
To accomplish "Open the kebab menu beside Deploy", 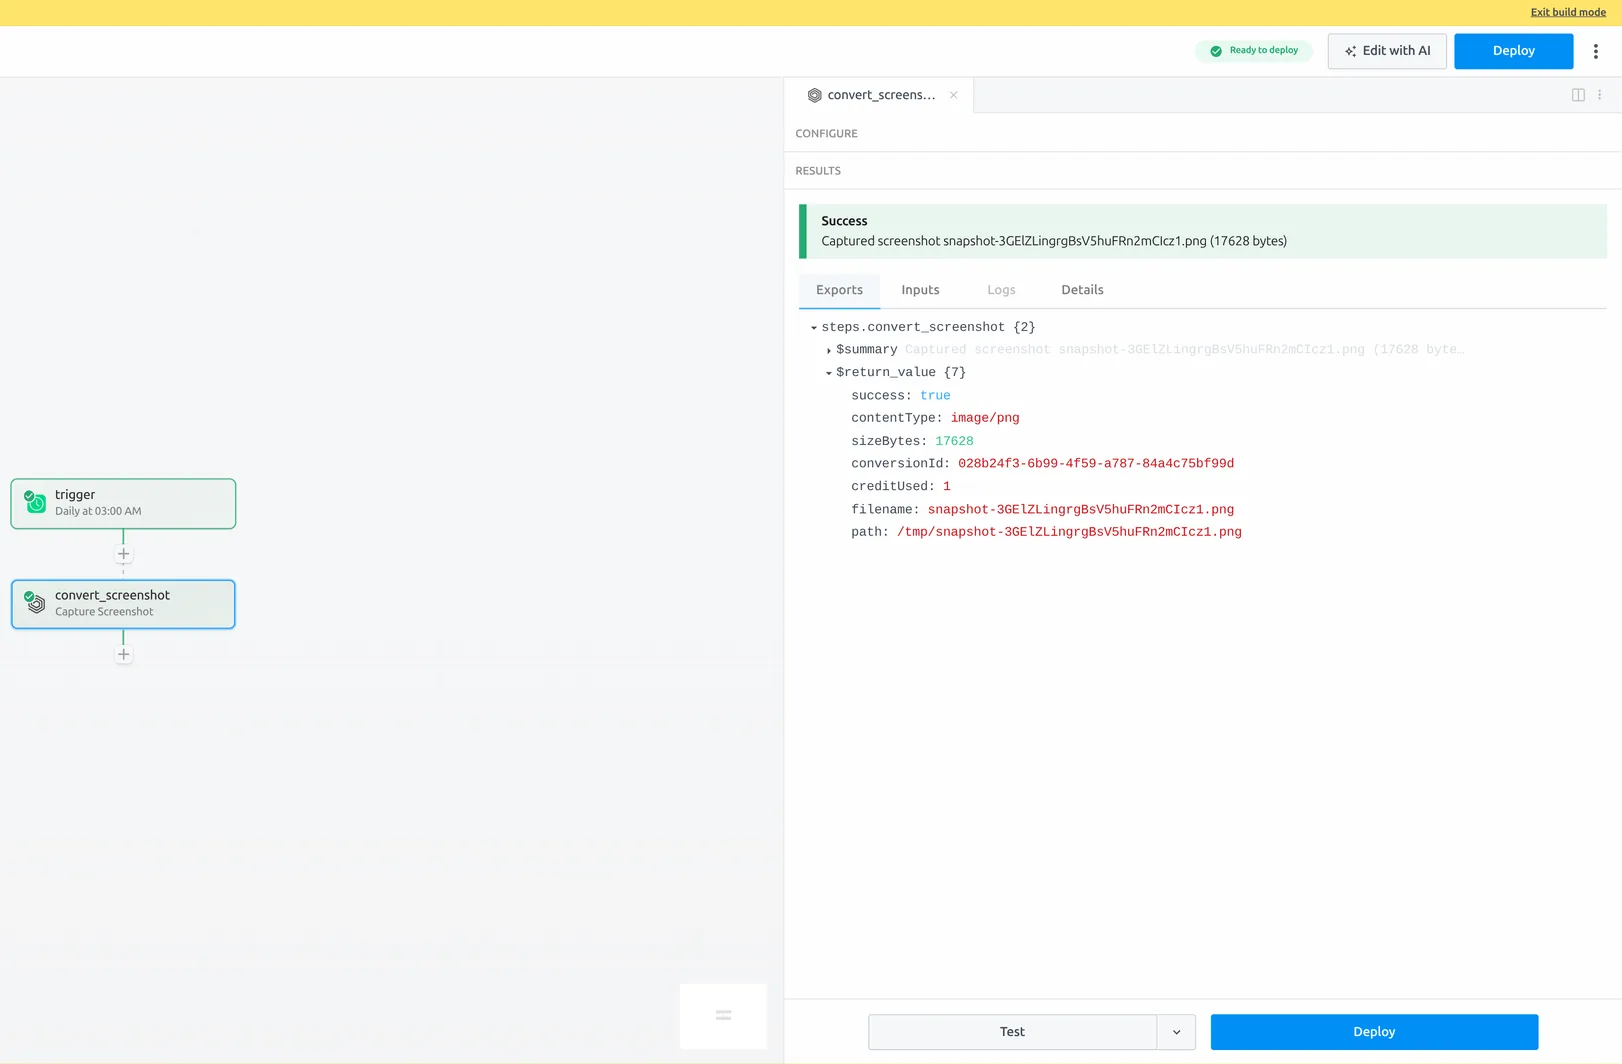I will coord(1595,51).
